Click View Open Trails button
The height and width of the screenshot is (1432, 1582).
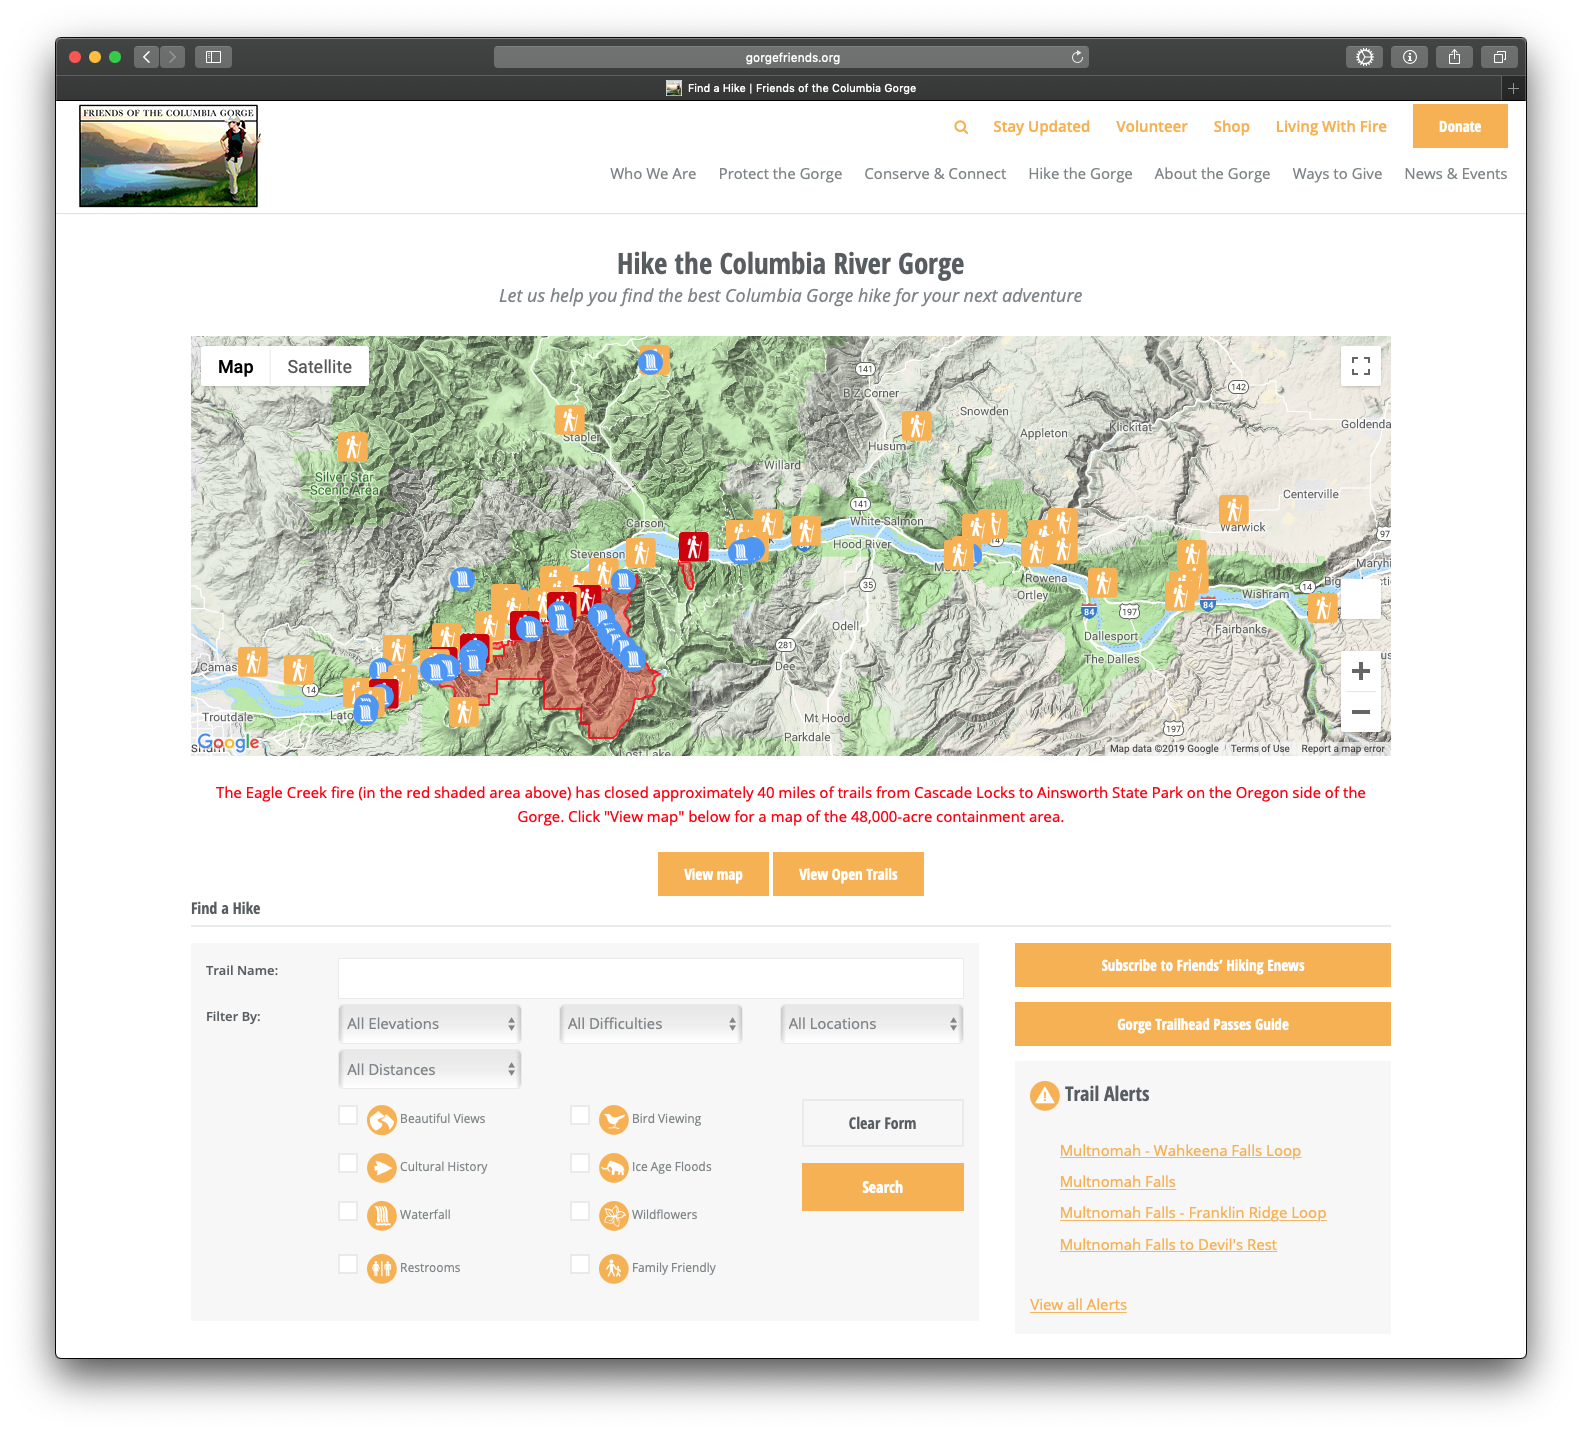coord(848,874)
